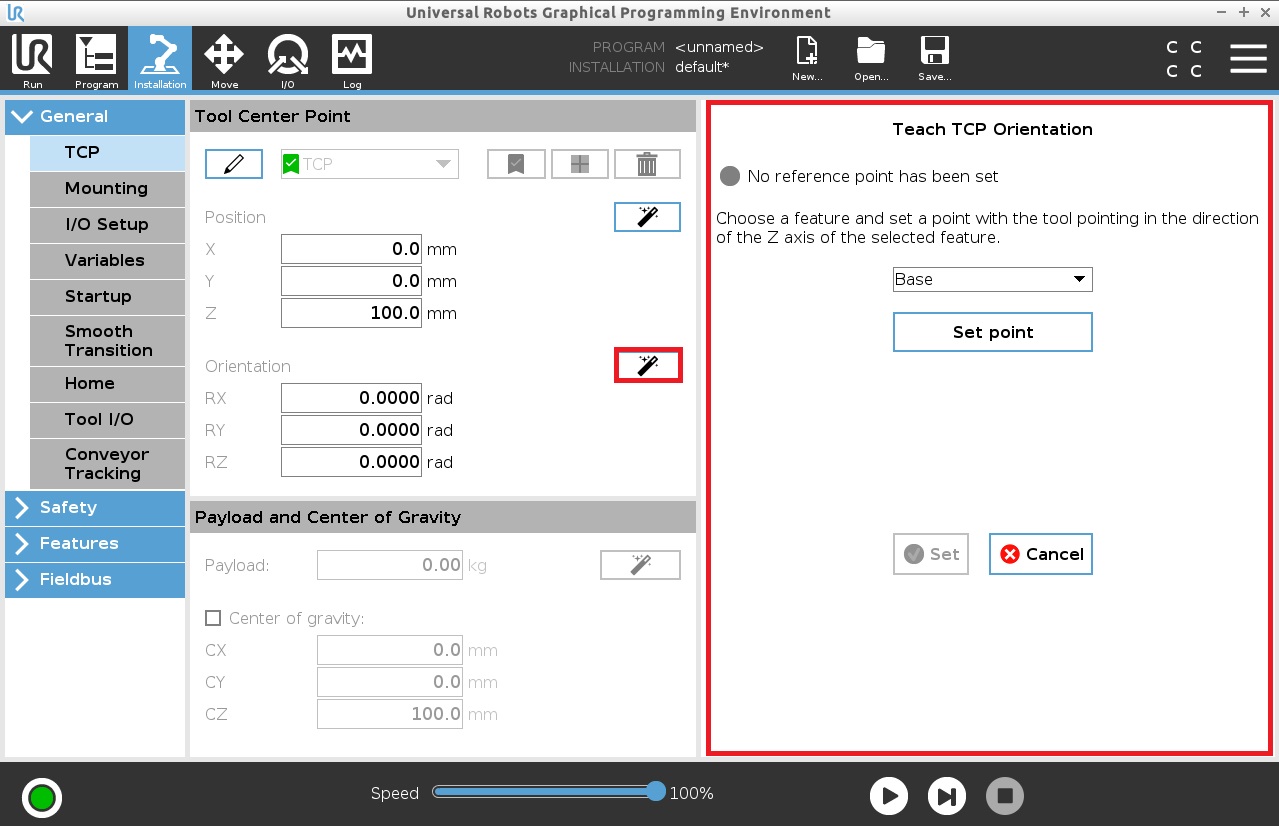
Task: Switch to the Program tab
Action: pos(96,59)
